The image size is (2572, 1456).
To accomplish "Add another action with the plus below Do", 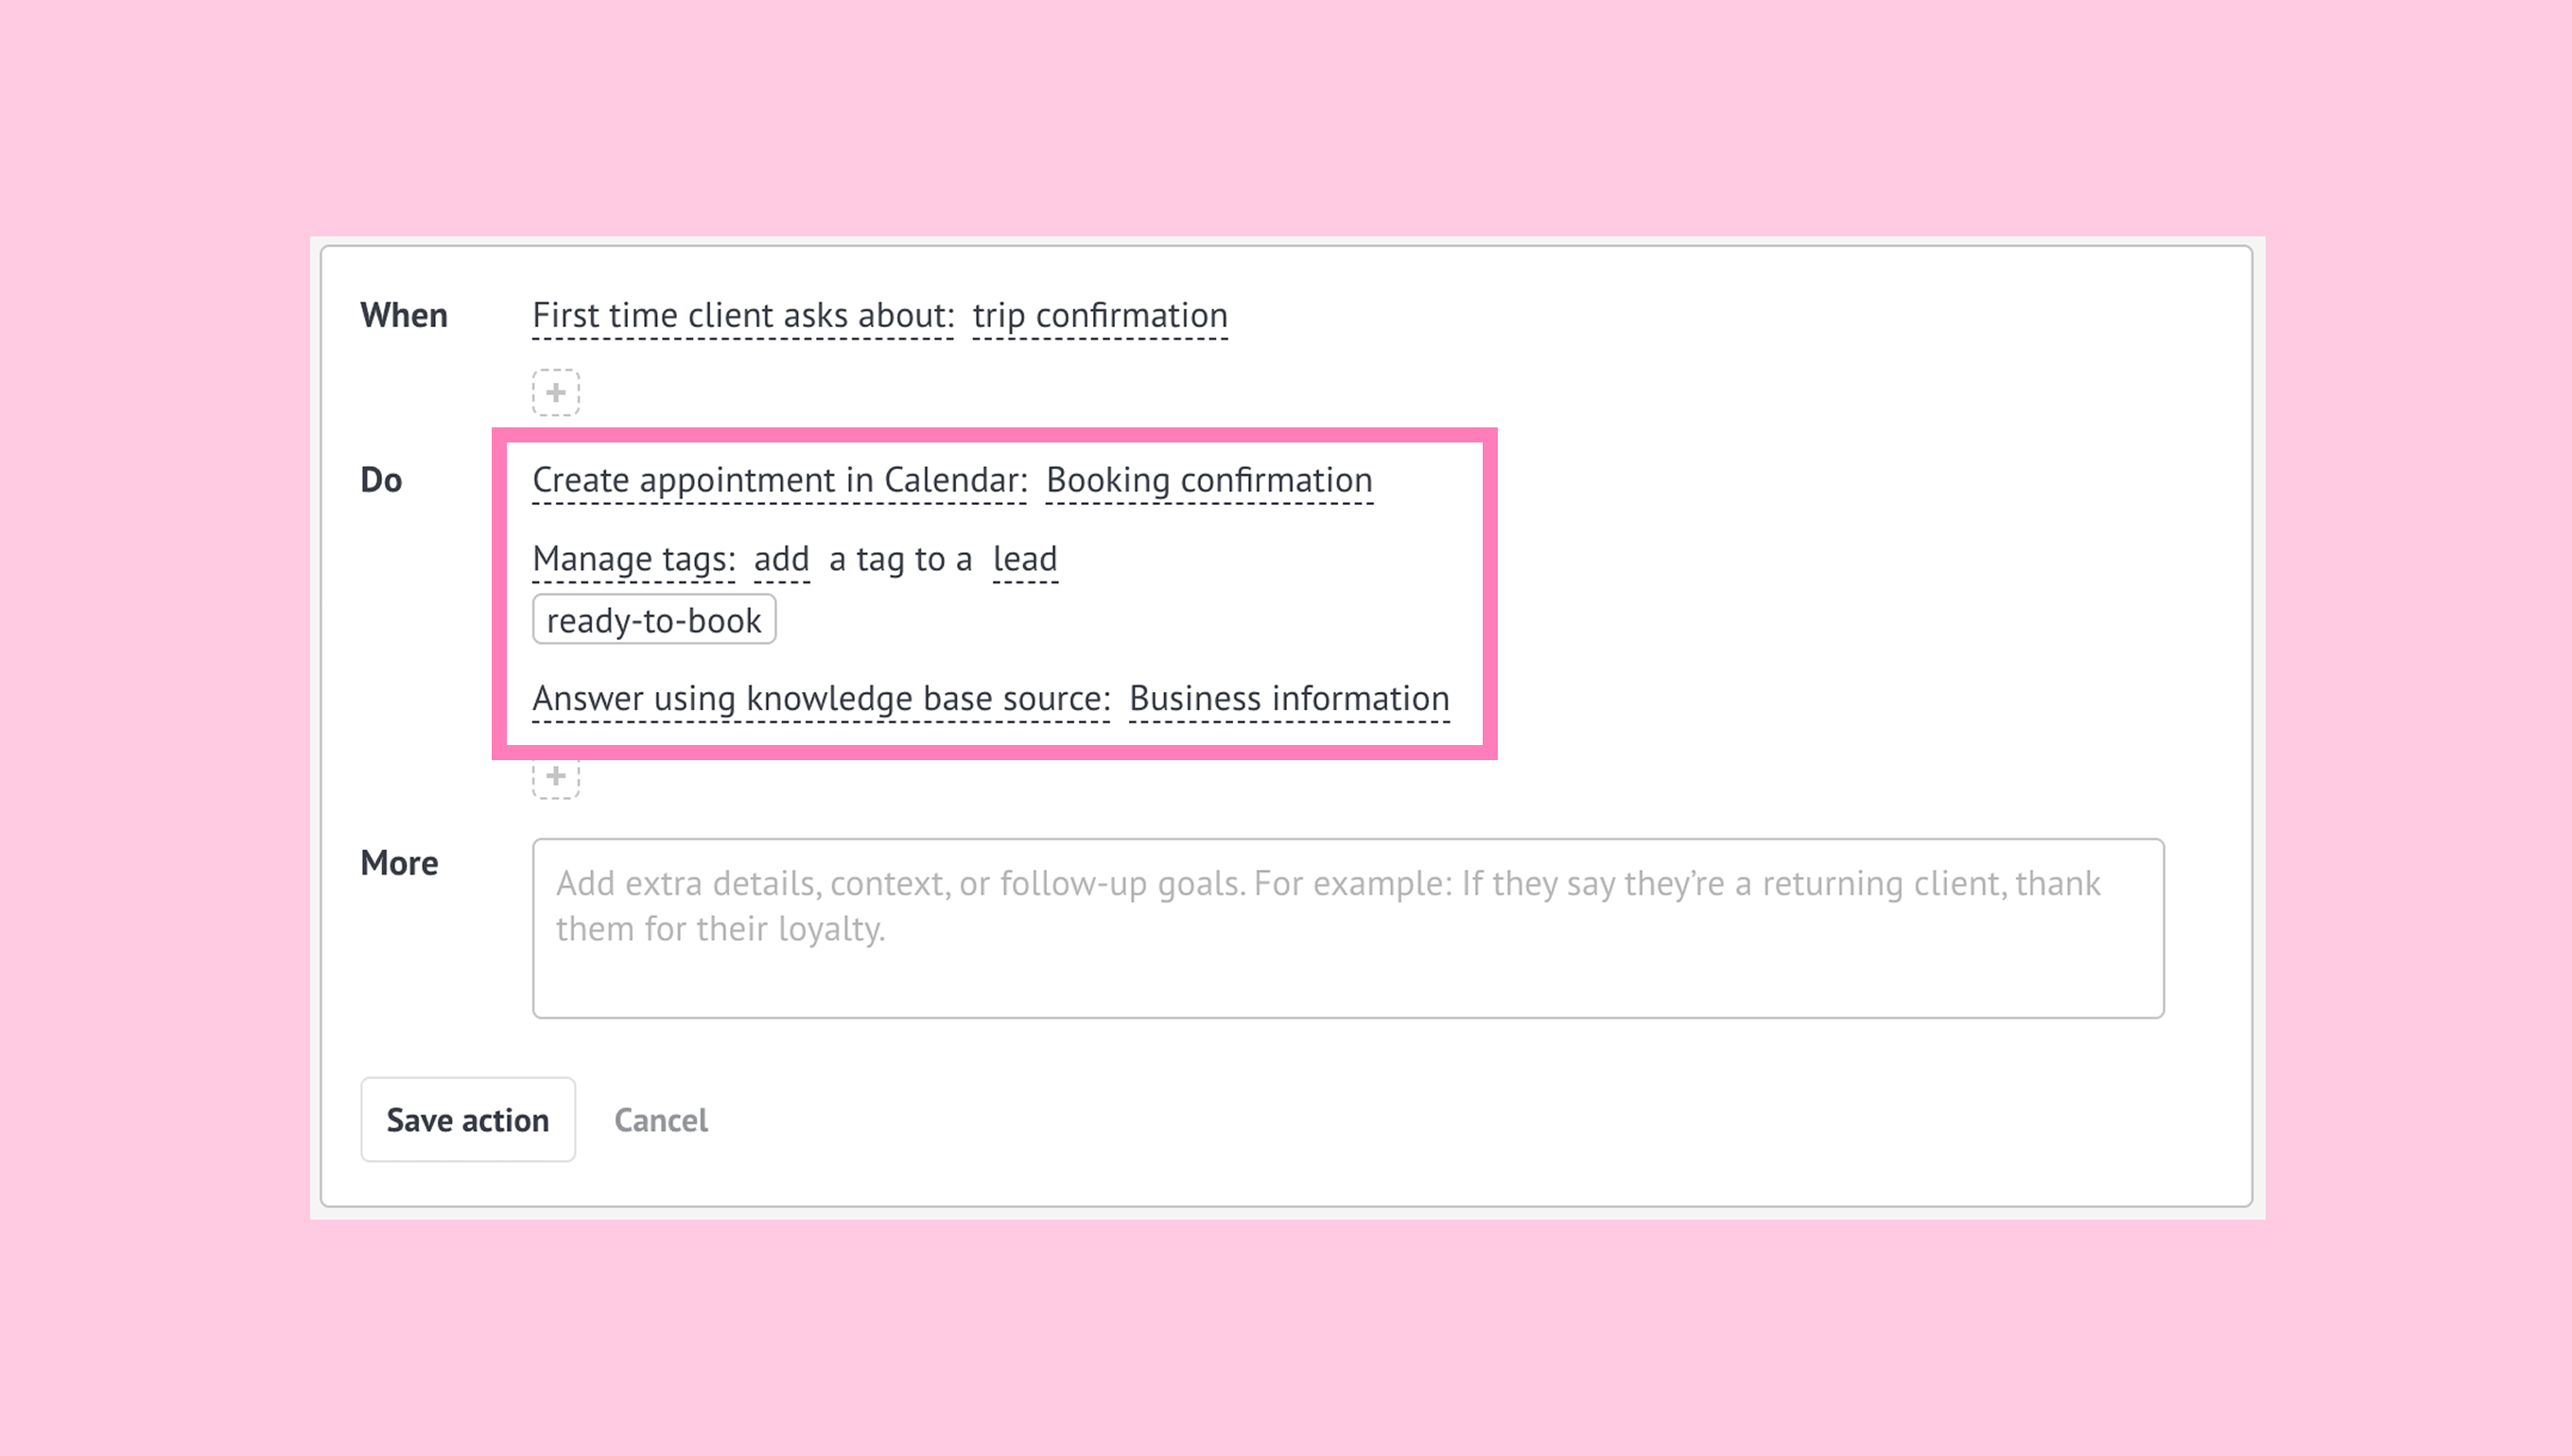I will [x=555, y=778].
